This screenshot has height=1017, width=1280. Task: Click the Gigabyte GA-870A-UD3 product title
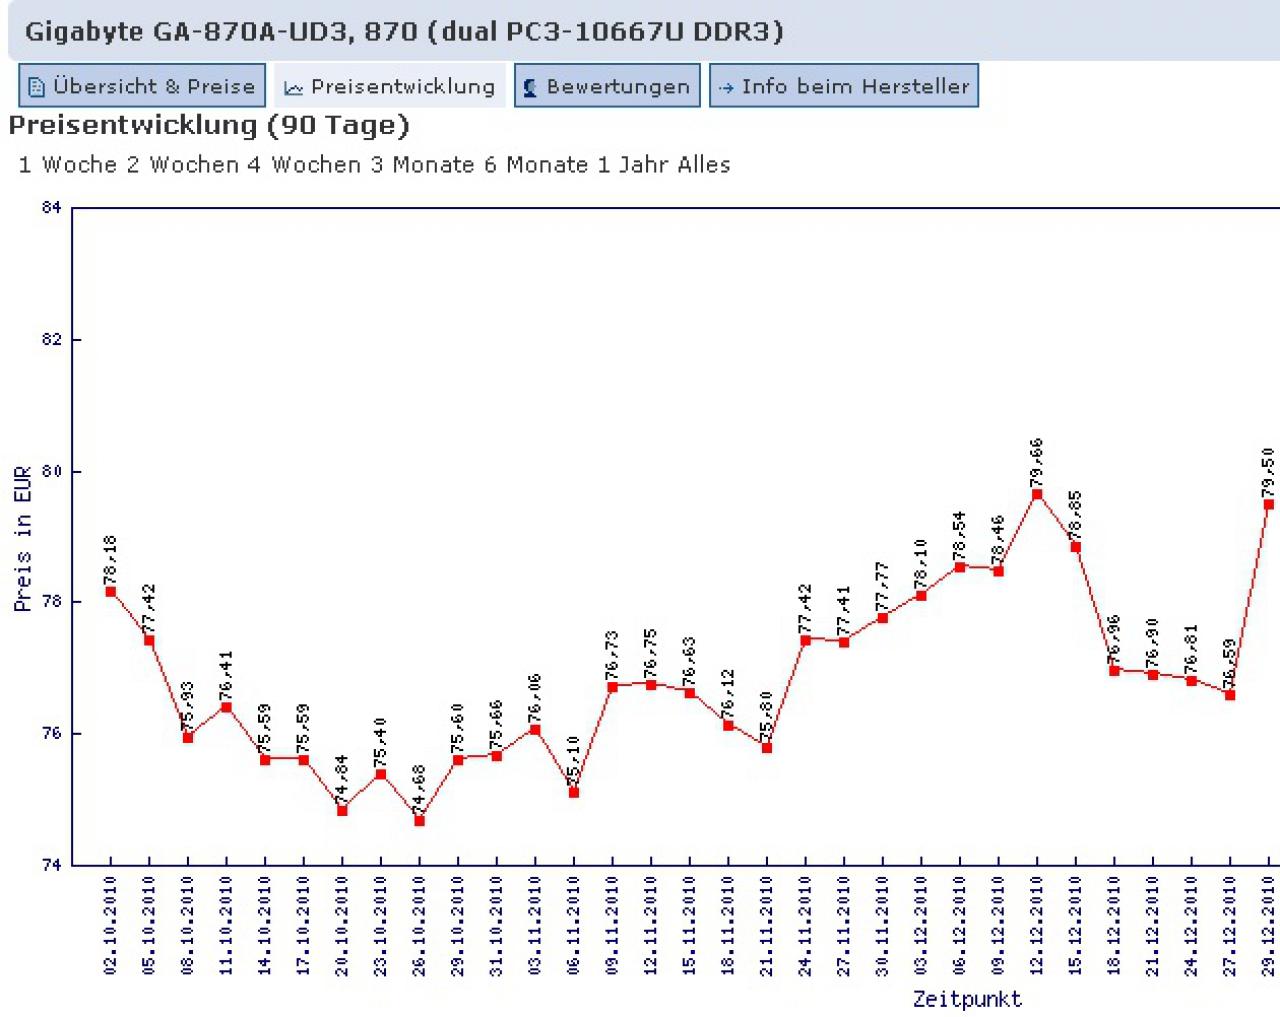pos(404,32)
